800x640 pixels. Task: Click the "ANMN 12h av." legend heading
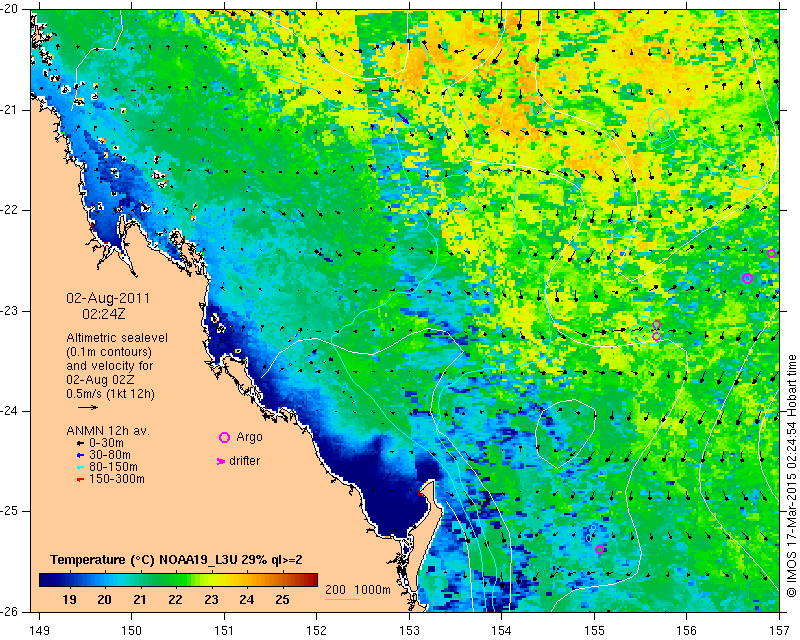pyautogui.click(x=108, y=431)
